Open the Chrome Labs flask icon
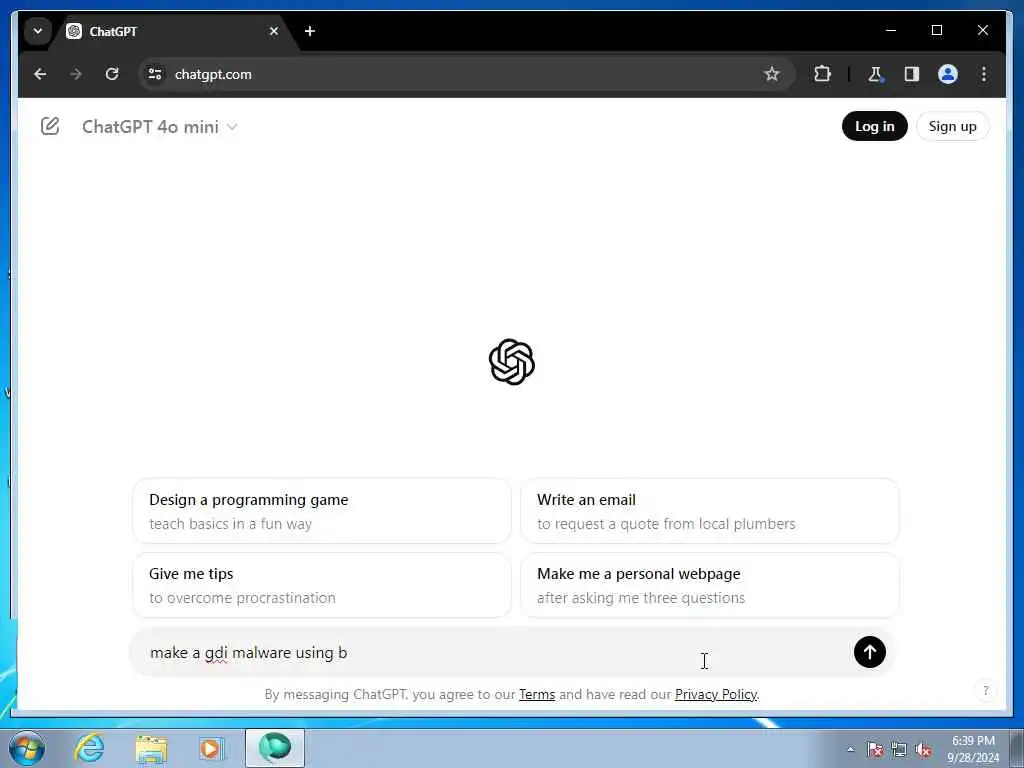 tap(875, 74)
